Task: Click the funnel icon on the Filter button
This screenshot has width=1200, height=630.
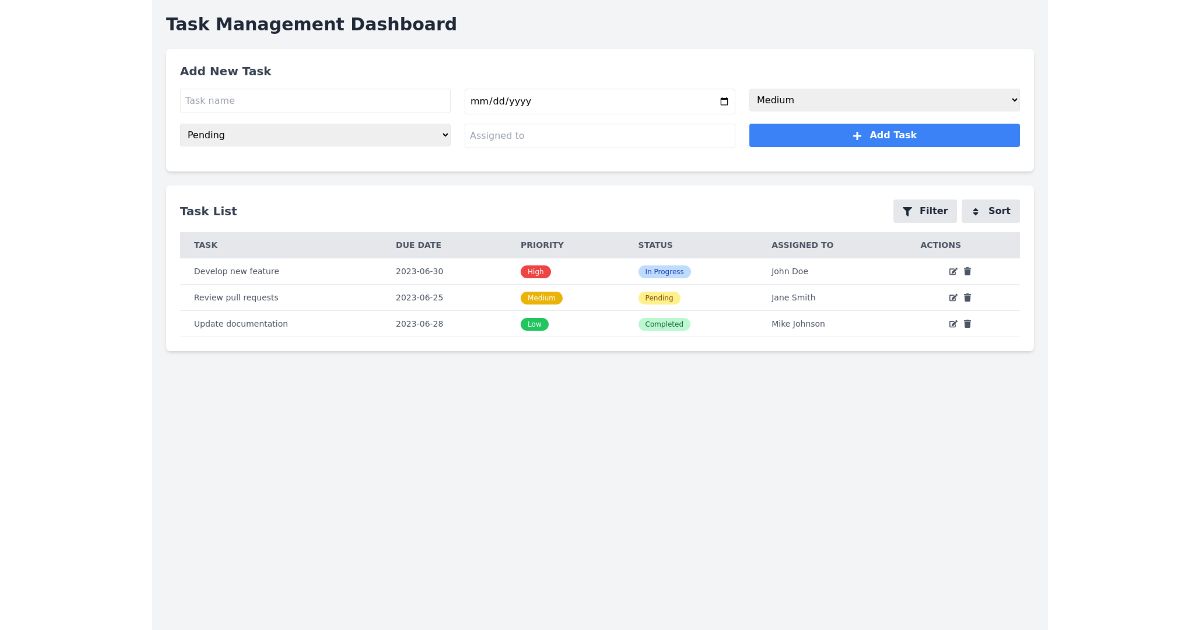Action: [908, 211]
